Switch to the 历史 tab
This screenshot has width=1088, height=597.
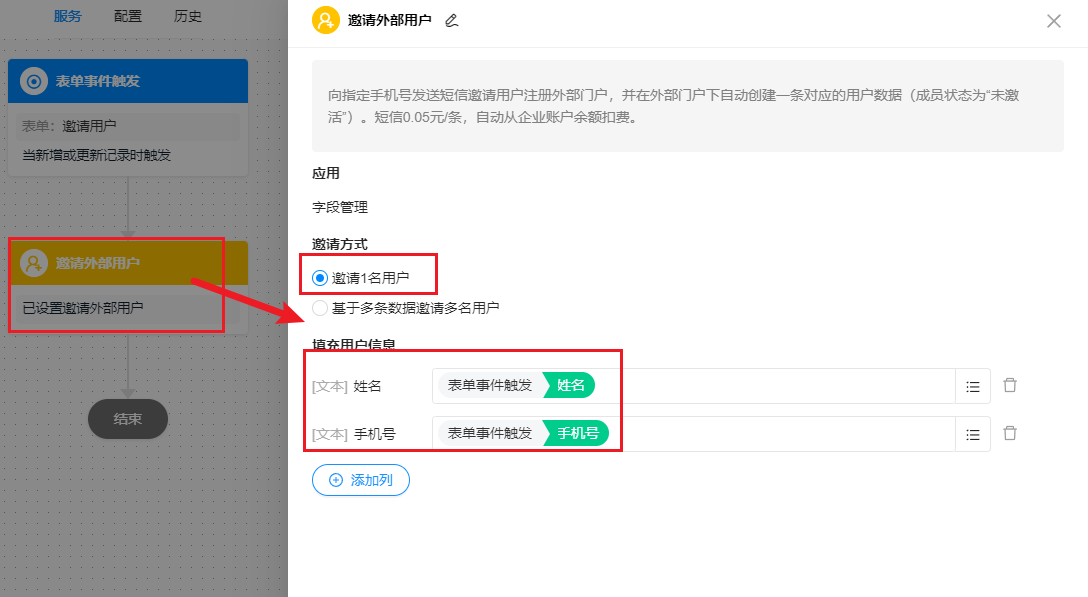point(188,16)
